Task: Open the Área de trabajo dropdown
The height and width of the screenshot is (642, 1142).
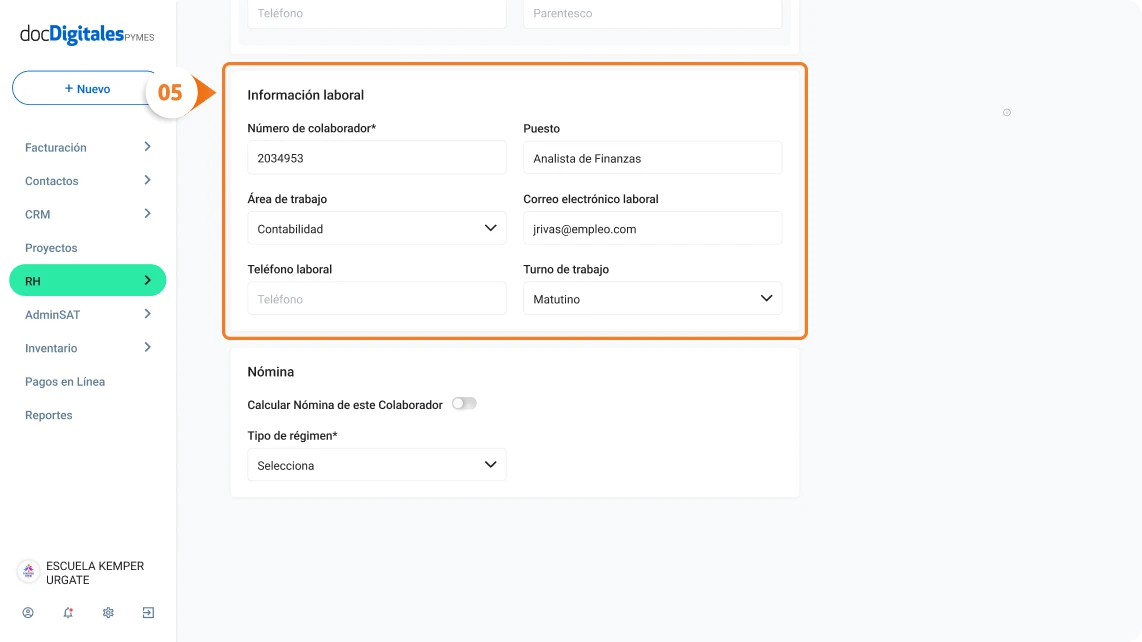Action: pos(377,229)
